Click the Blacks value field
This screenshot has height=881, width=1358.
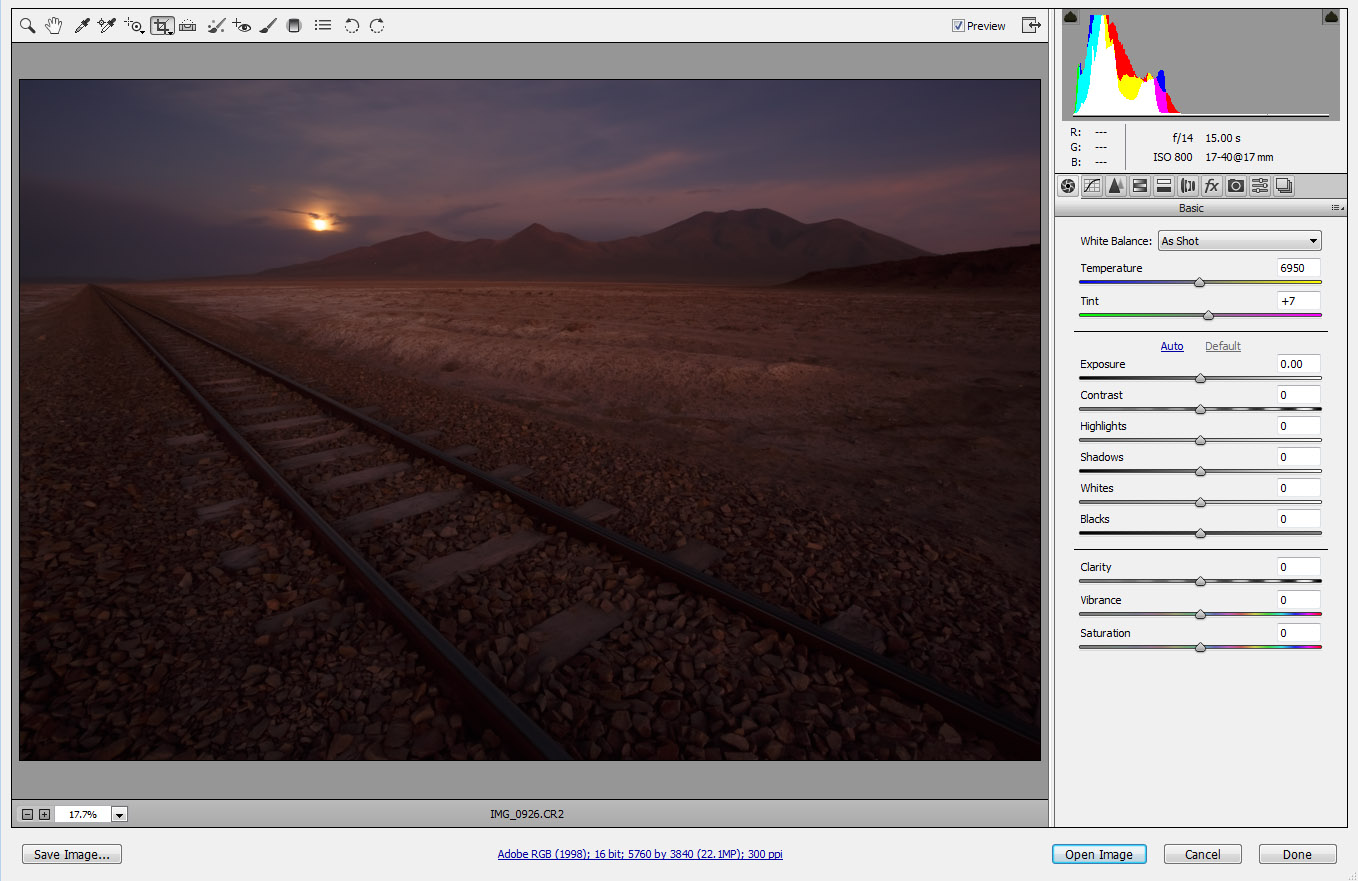(1298, 519)
